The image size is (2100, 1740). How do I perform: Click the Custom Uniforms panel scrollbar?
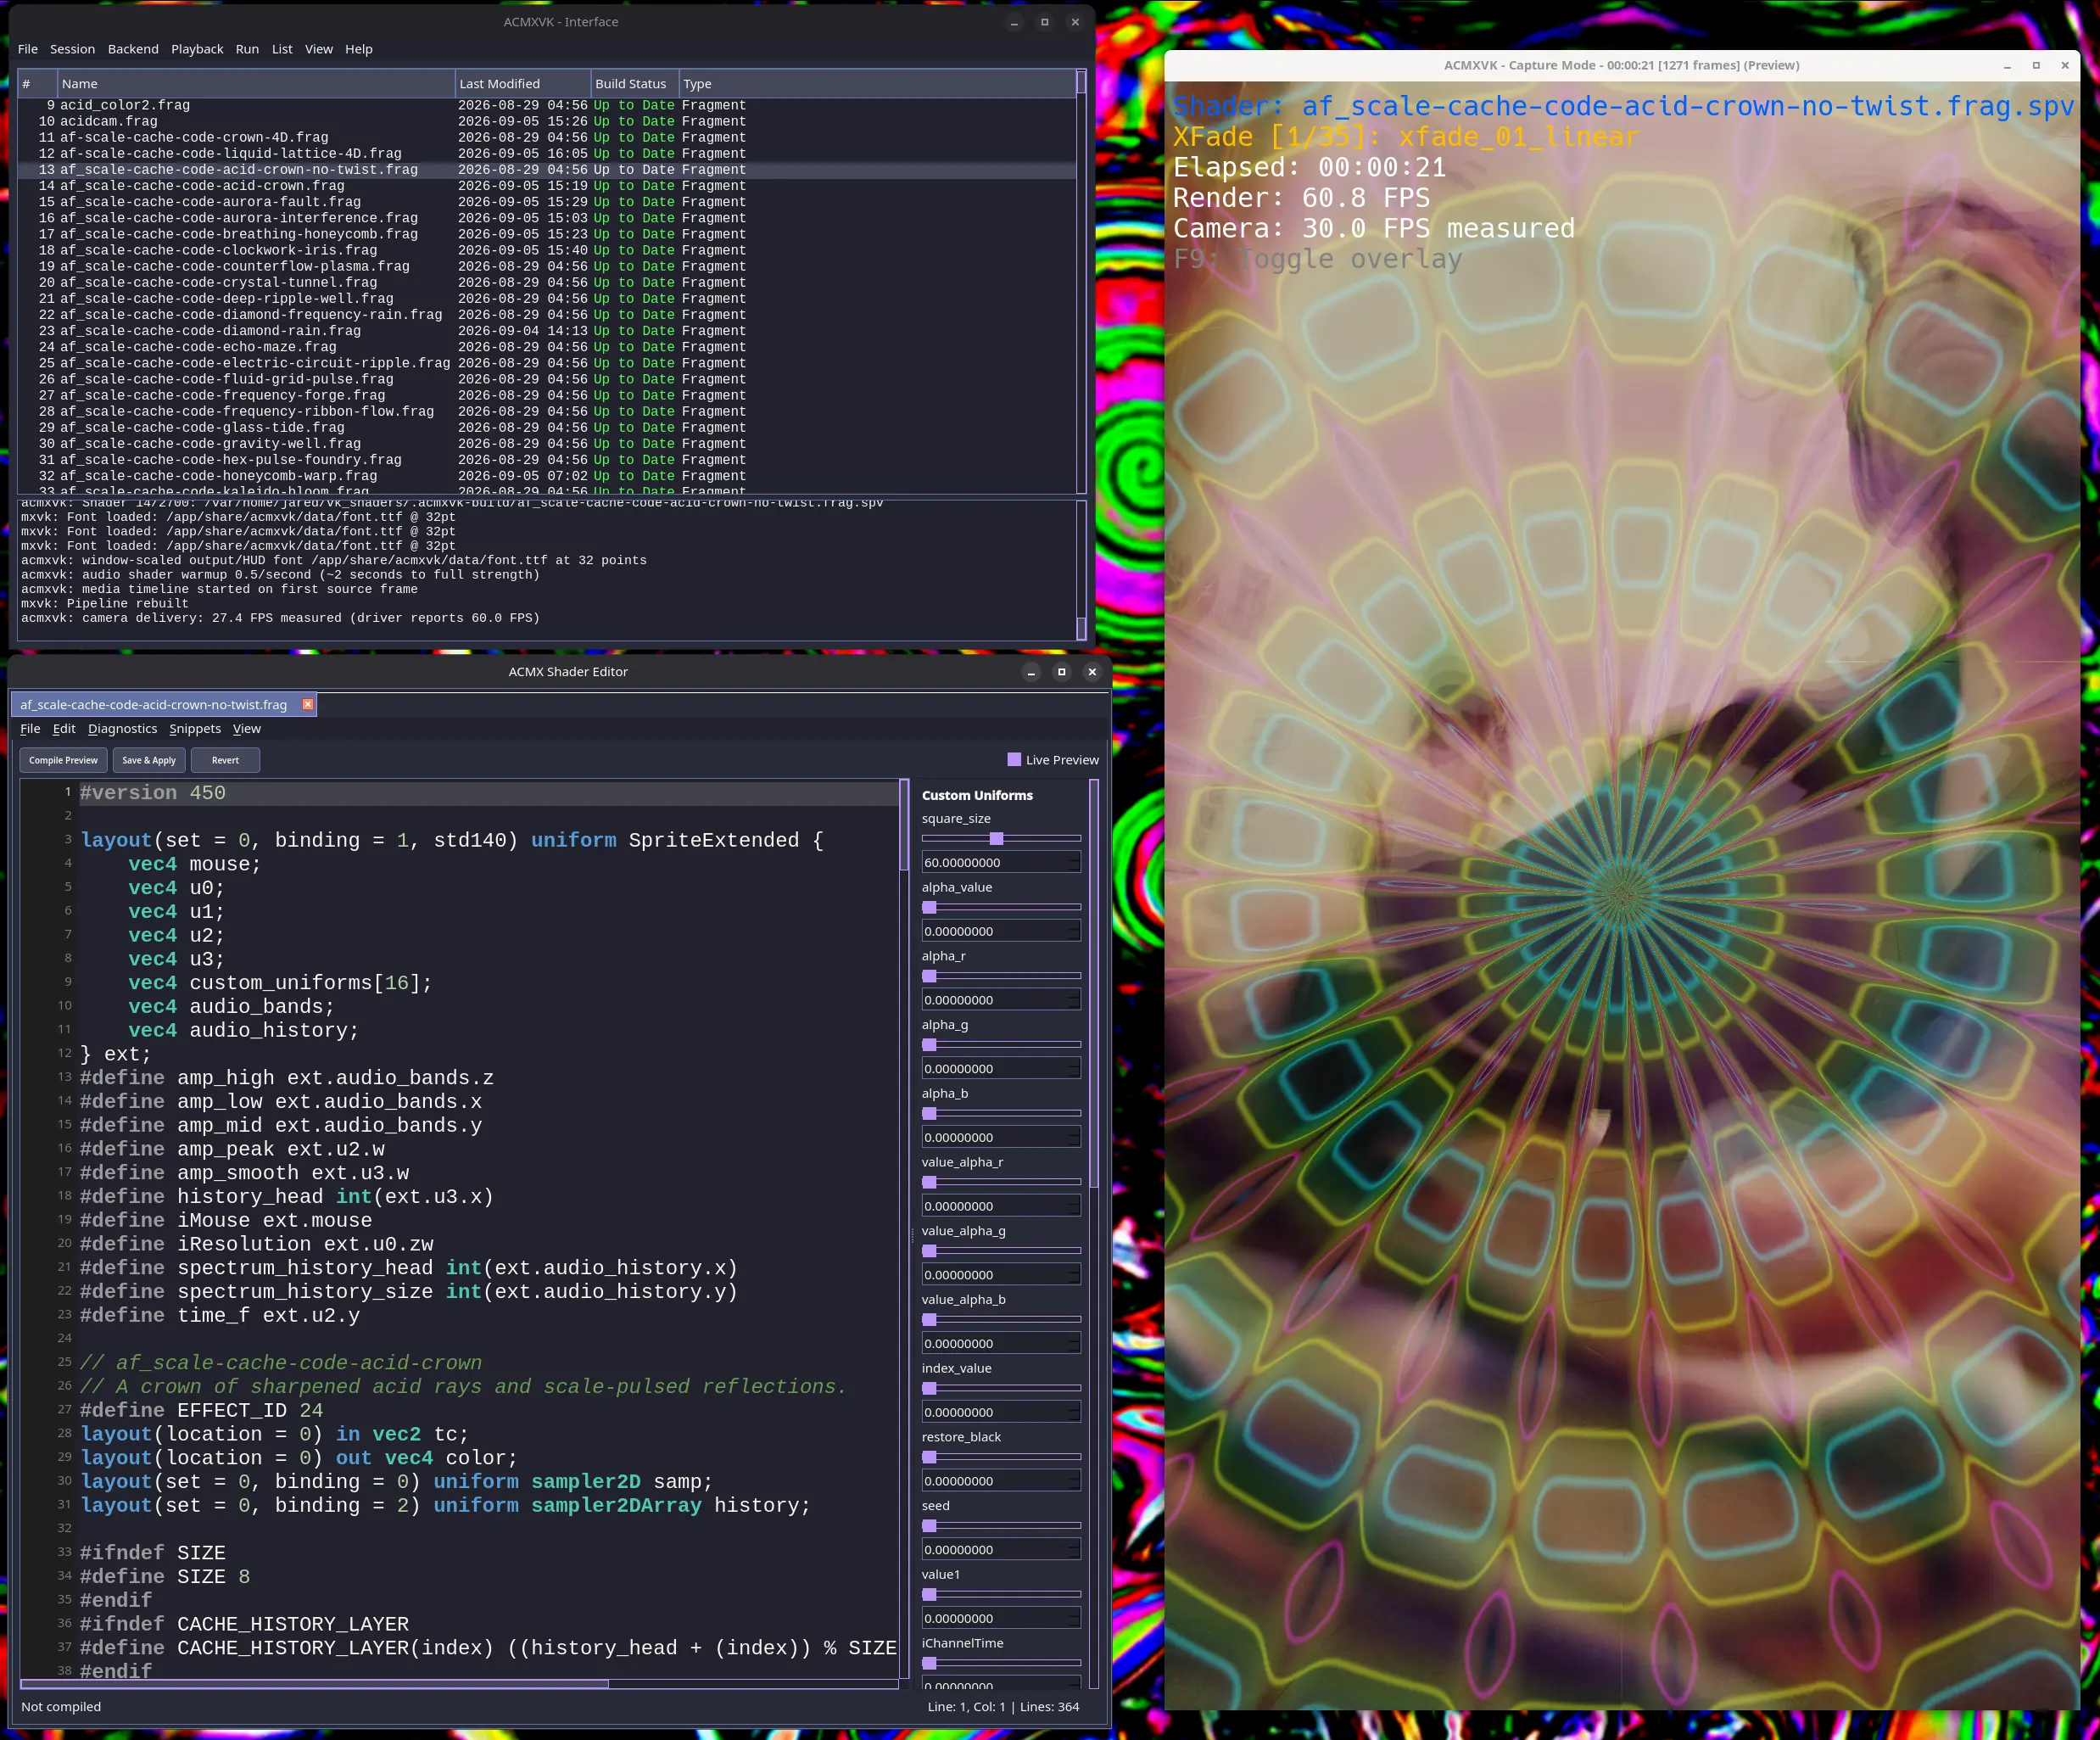click(1094, 1233)
